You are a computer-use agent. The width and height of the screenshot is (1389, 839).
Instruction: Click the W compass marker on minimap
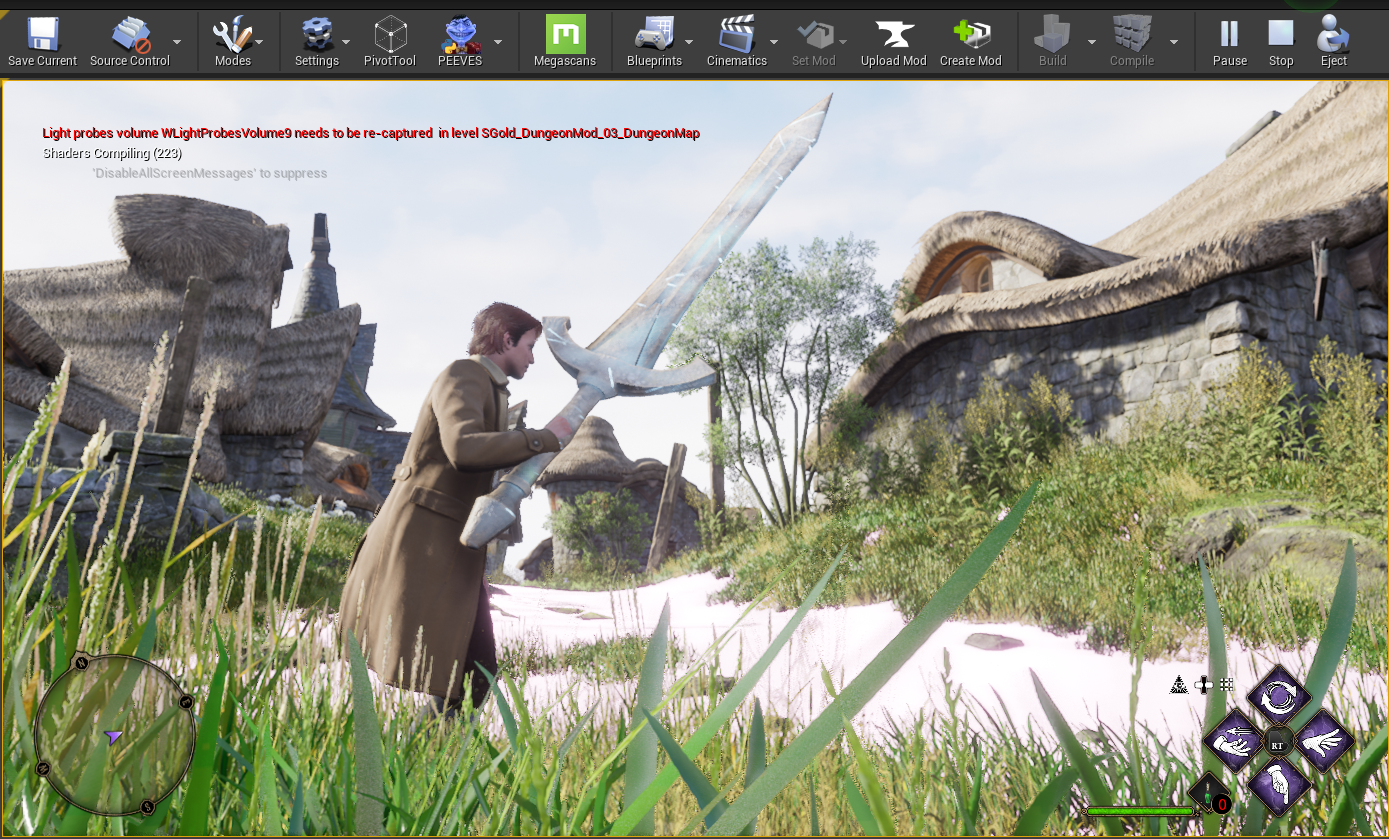[43, 768]
